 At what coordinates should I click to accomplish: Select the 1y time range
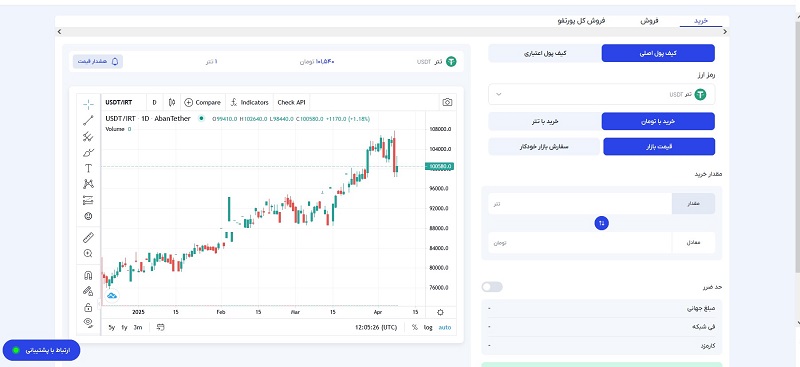point(124,327)
